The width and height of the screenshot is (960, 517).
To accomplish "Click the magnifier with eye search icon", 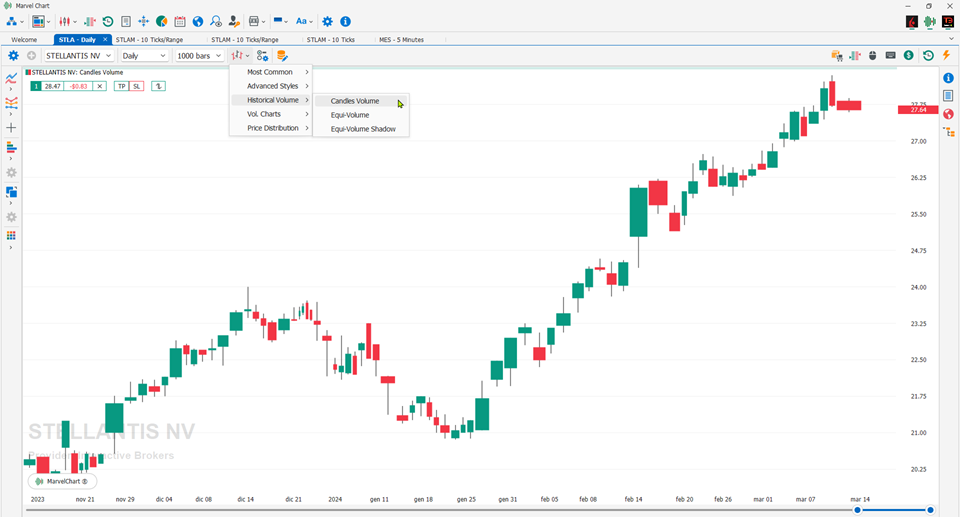I will [x=216, y=21].
